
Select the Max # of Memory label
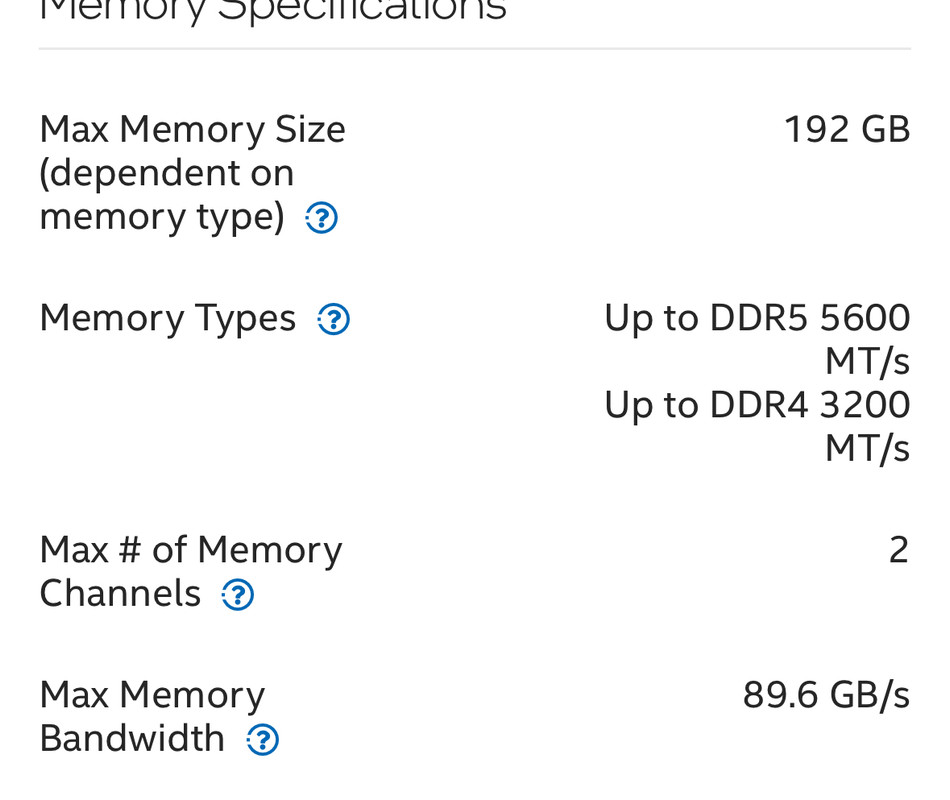[191, 550]
